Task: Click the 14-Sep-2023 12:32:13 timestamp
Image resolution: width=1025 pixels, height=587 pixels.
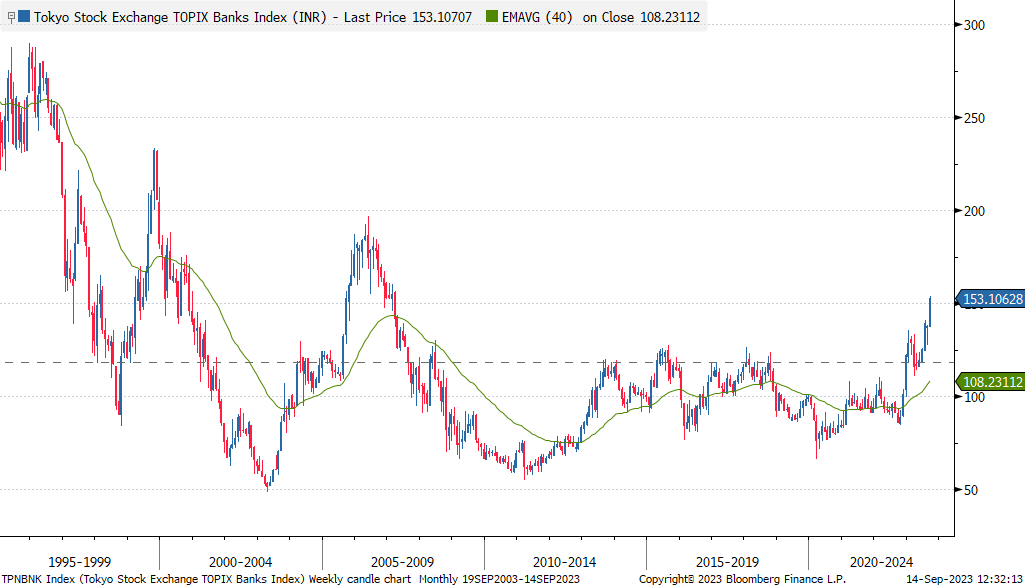Action: [x=964, y=579]
